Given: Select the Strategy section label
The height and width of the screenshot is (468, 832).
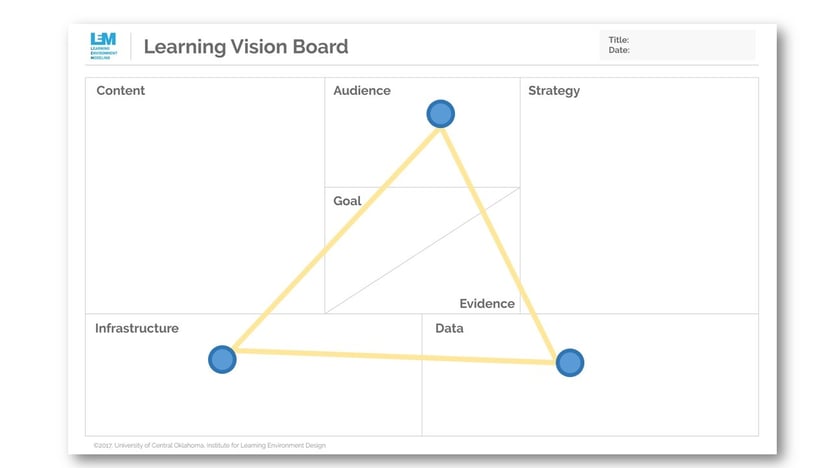Looking at the screenshot, I should (x=554, y=91).
